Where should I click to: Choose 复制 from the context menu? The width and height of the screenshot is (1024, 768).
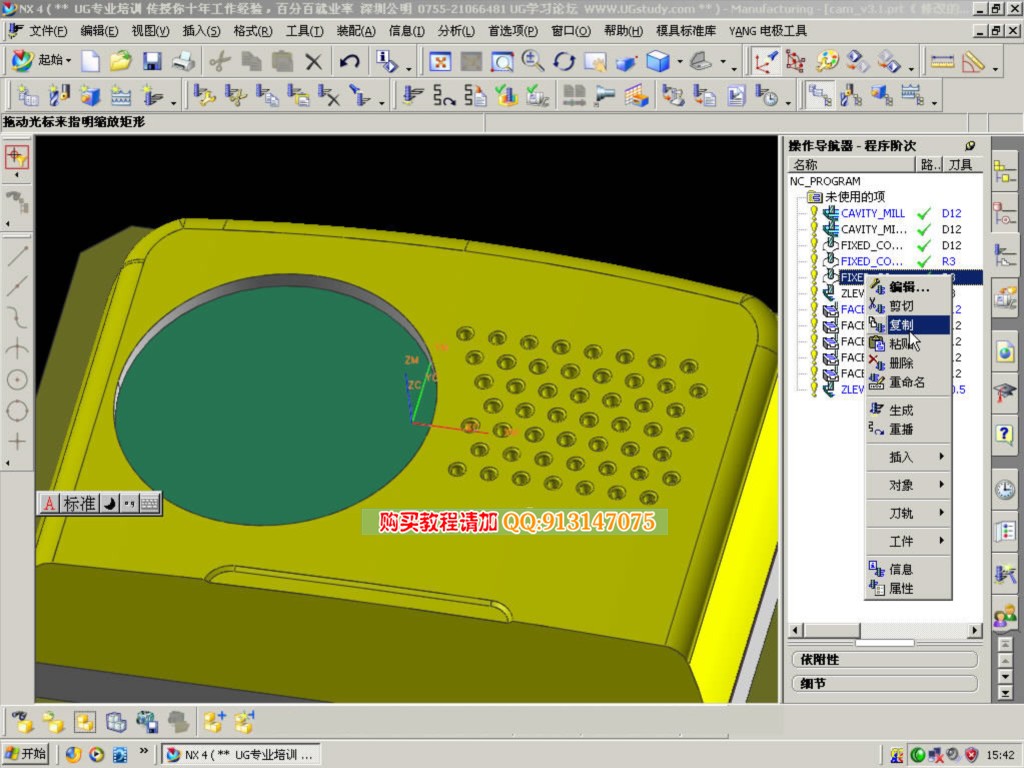point(901,325)
